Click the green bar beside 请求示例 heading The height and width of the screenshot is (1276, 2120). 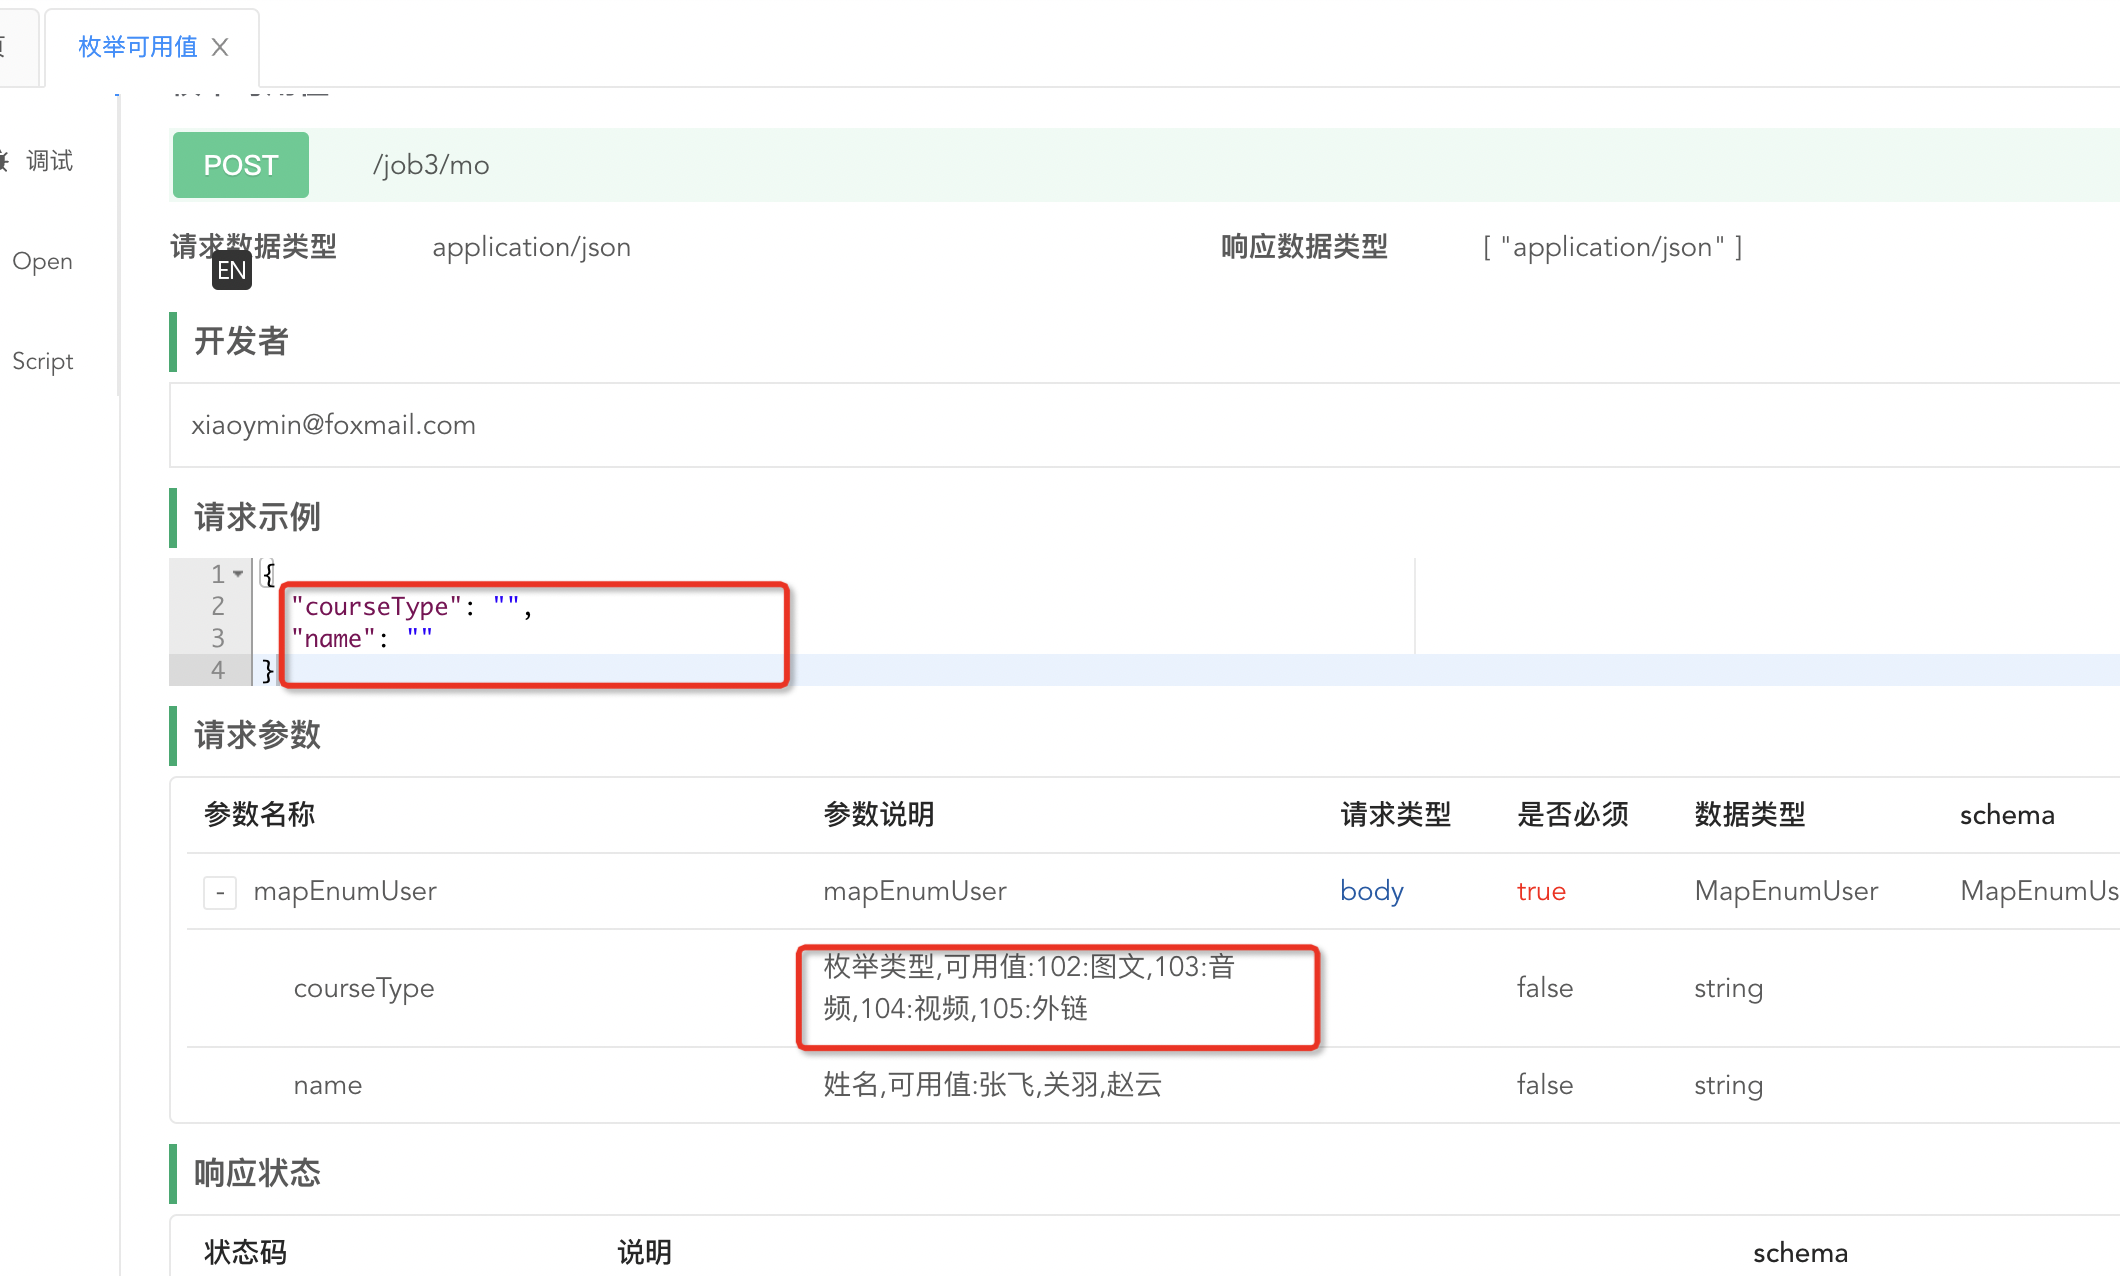[x=174, y=516]
